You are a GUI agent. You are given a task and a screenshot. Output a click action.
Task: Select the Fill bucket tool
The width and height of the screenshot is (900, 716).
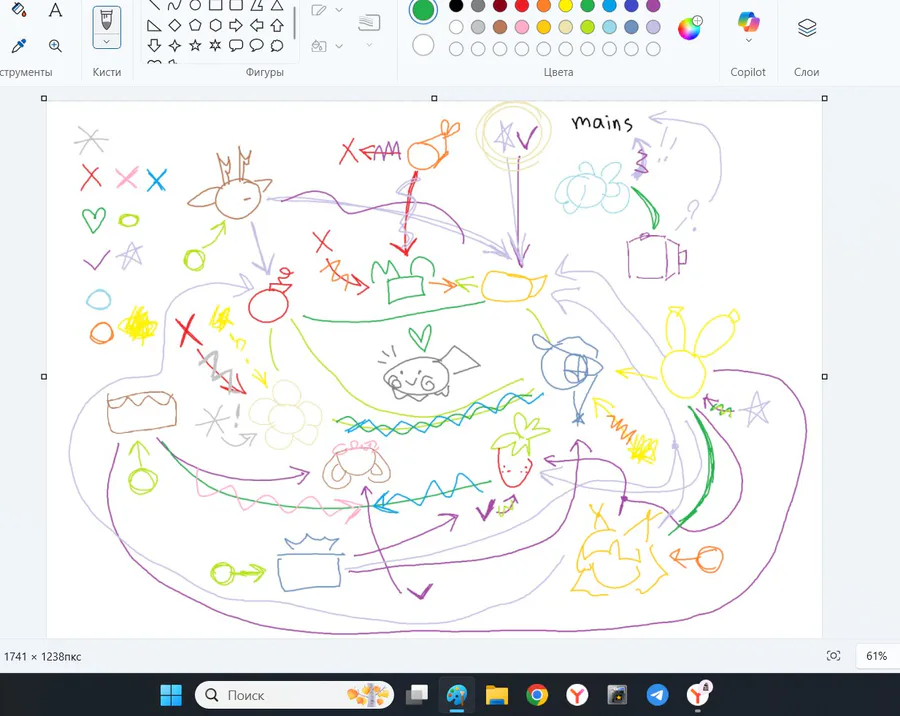point(18,10)
